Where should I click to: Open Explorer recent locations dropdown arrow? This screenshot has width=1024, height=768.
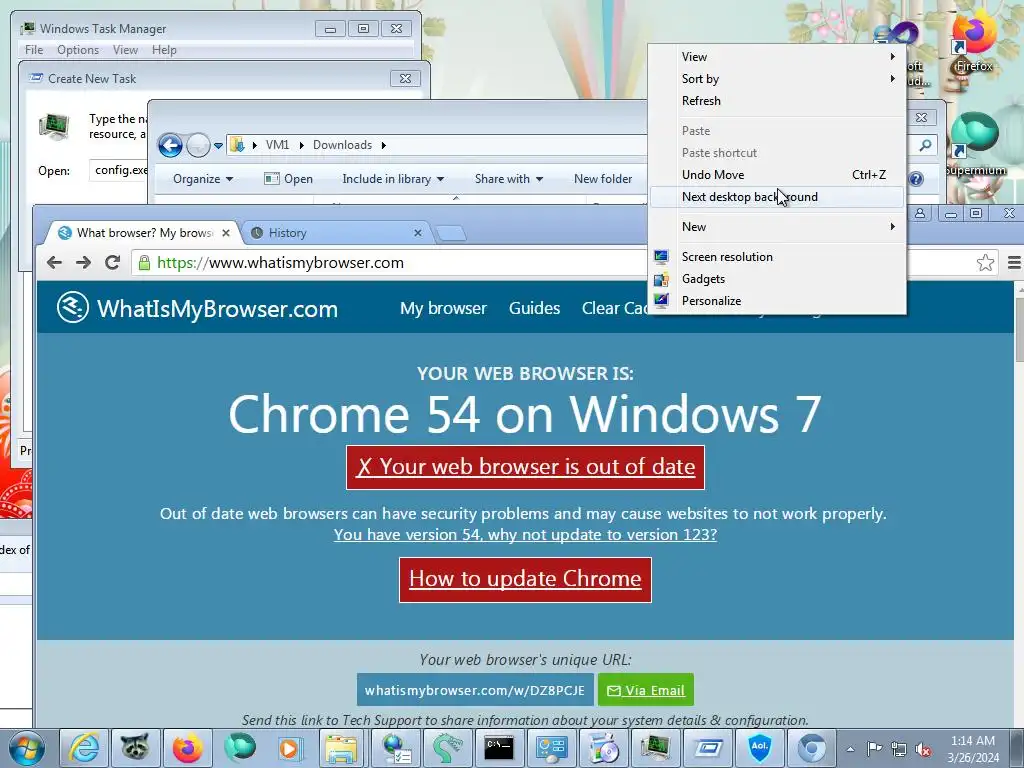[218, 146]
